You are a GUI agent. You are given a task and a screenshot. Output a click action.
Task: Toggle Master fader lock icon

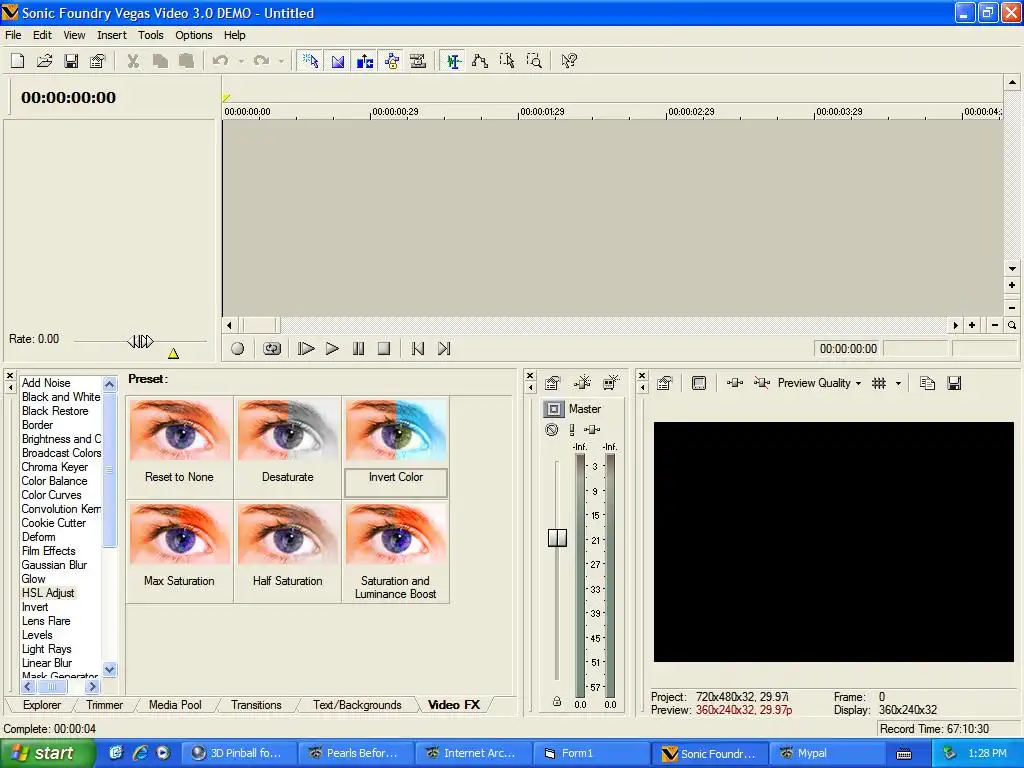(556, 701)
